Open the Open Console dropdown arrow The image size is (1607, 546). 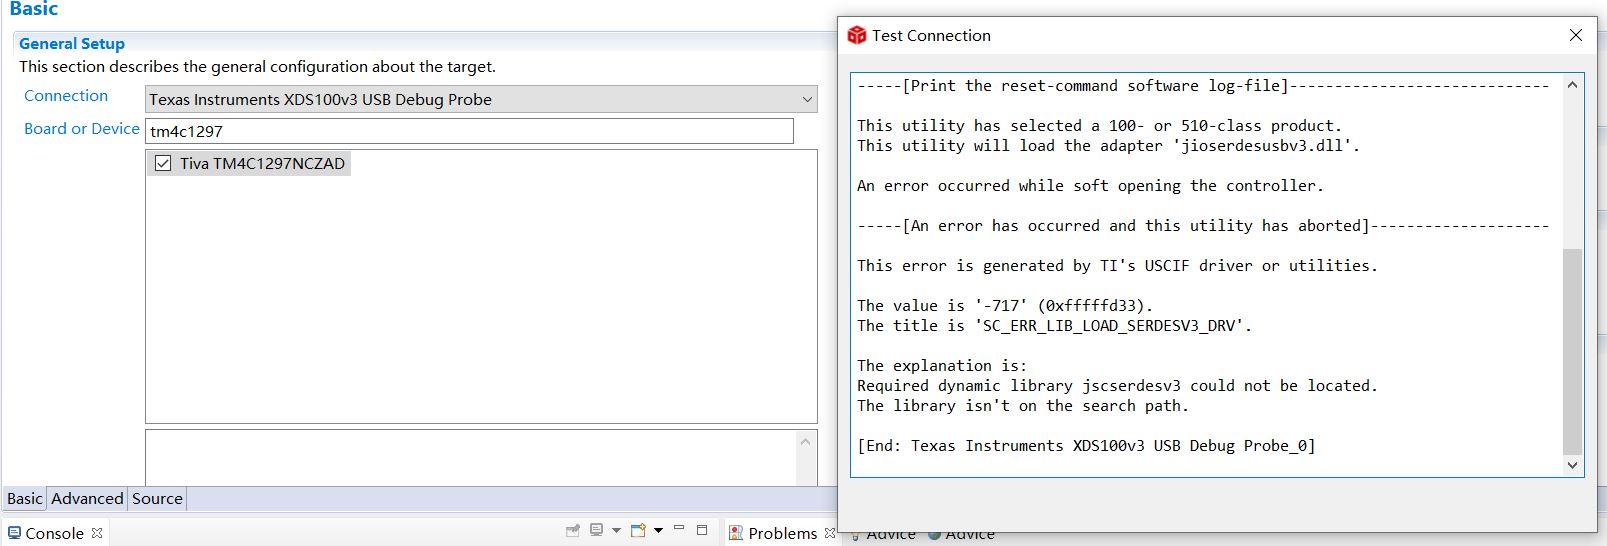pyautogui.click(x=658, y=530)
